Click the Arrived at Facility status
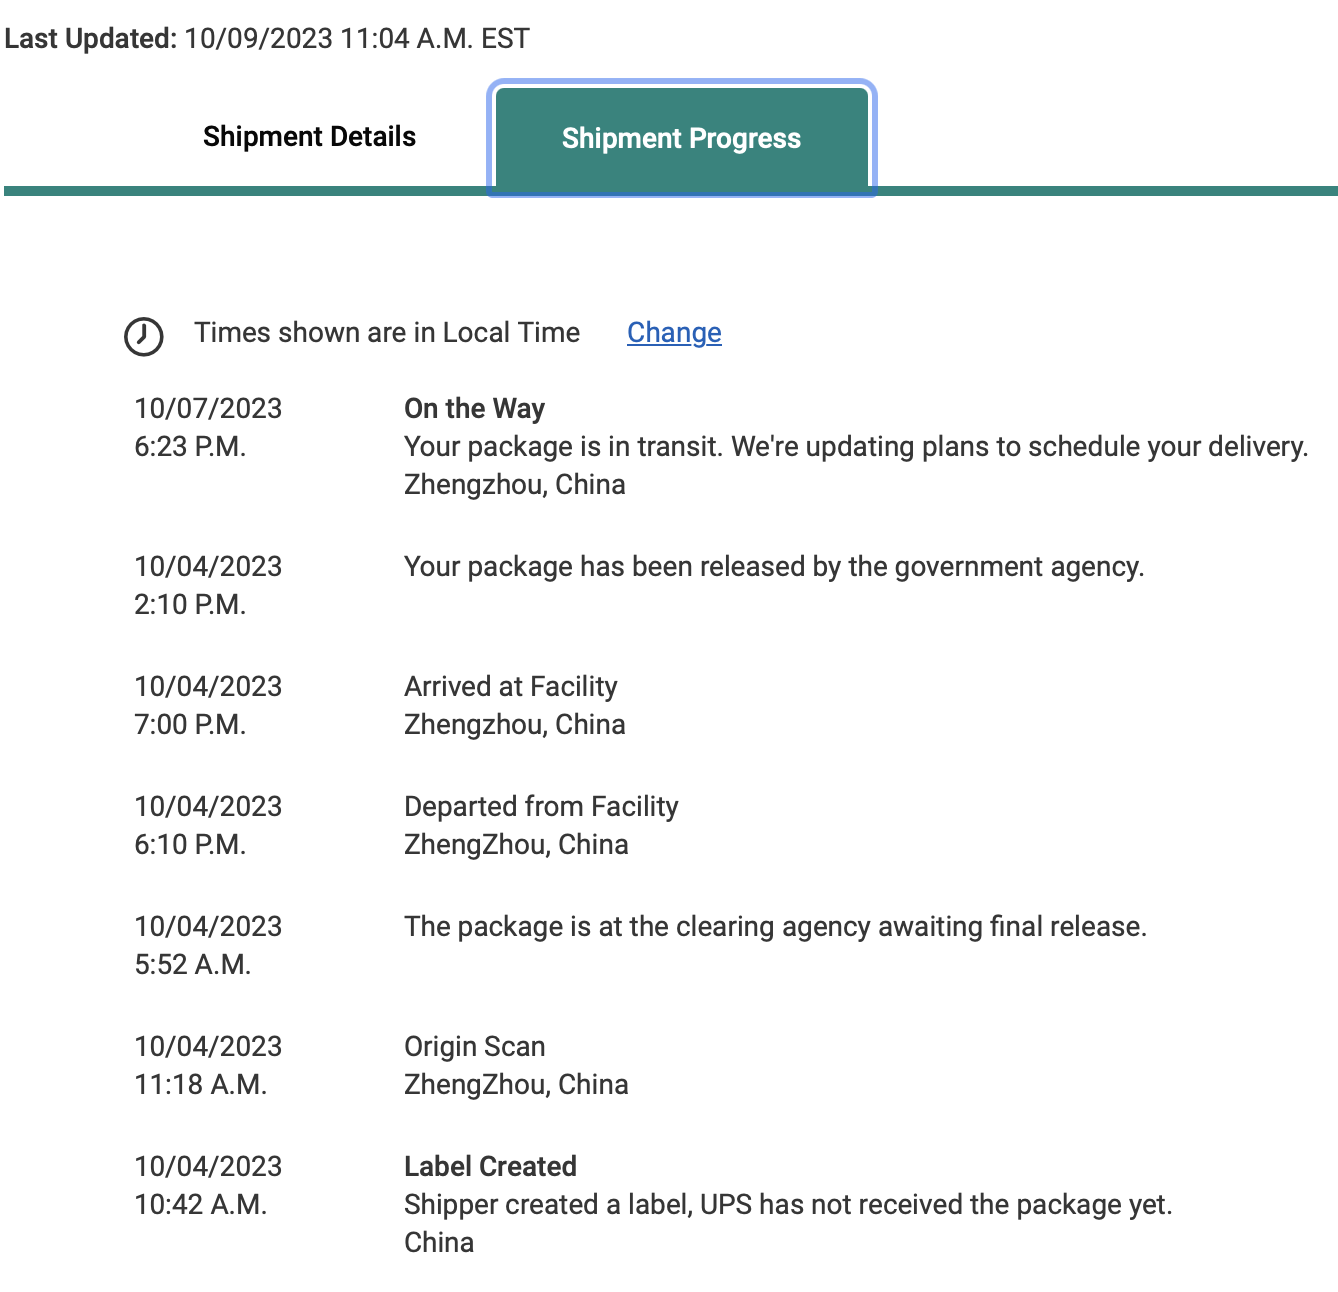This screenshot has width=1338, height=1292. pyautogui.click(x=510, y=687)
